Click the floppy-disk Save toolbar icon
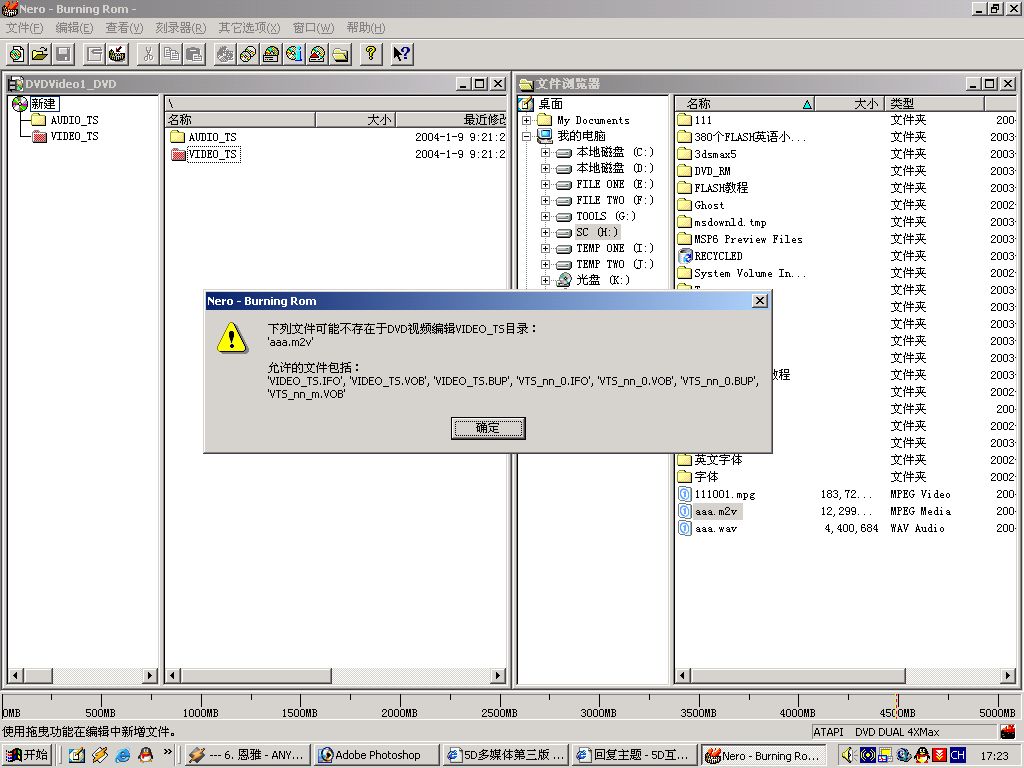This screenshot has height=768, width=1024. pos(63,54)
